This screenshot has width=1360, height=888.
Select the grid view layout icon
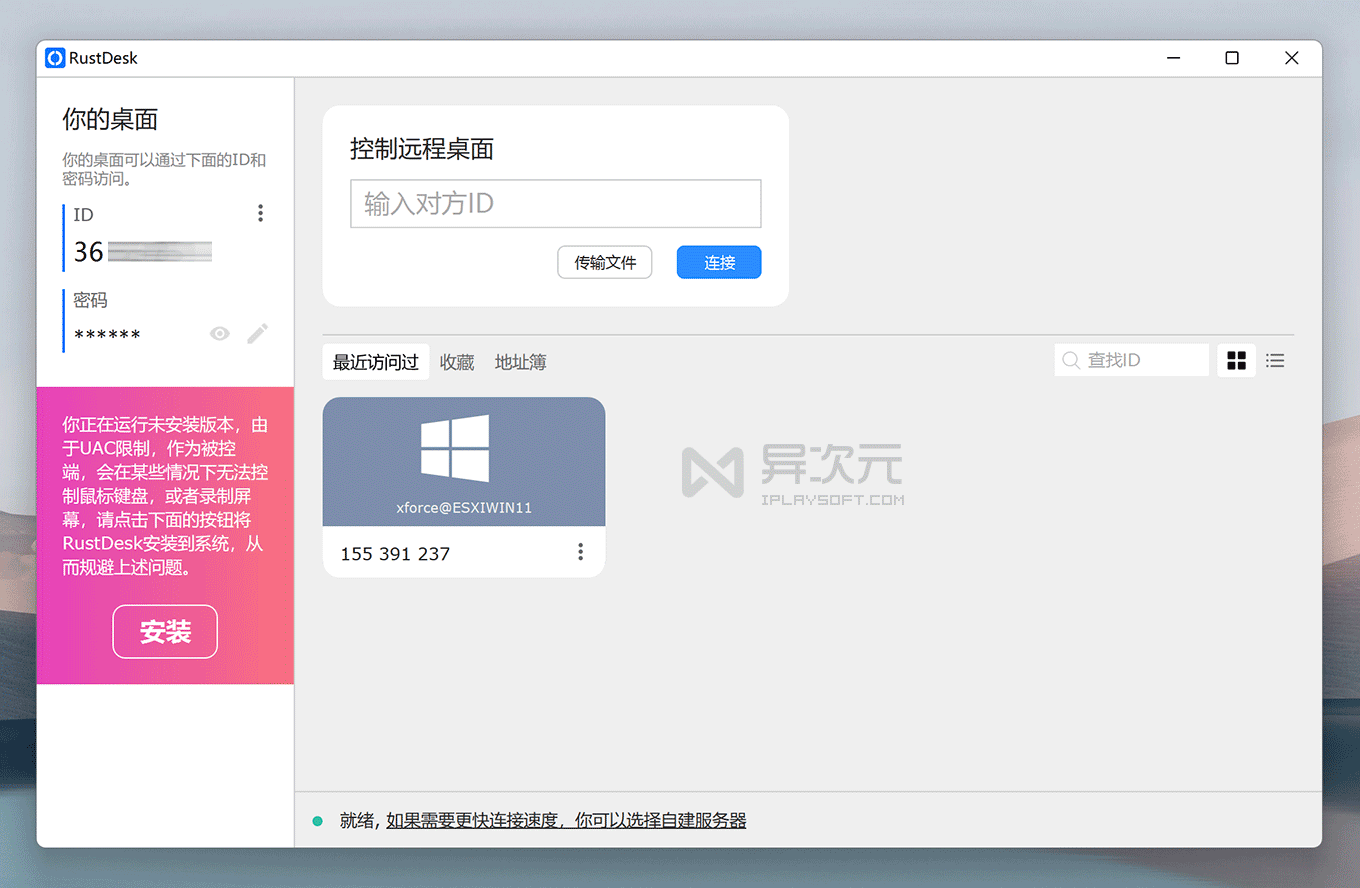(1236, 360)
